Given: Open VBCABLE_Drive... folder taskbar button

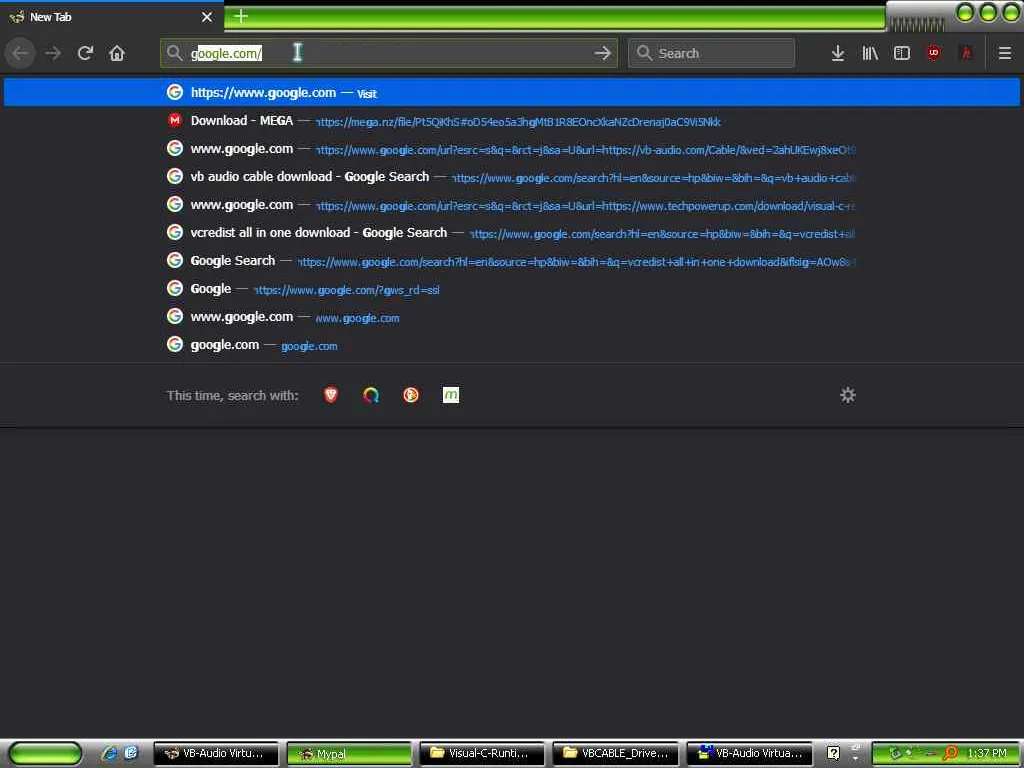Looking at the screenshot, I should [x=616, y=754].
